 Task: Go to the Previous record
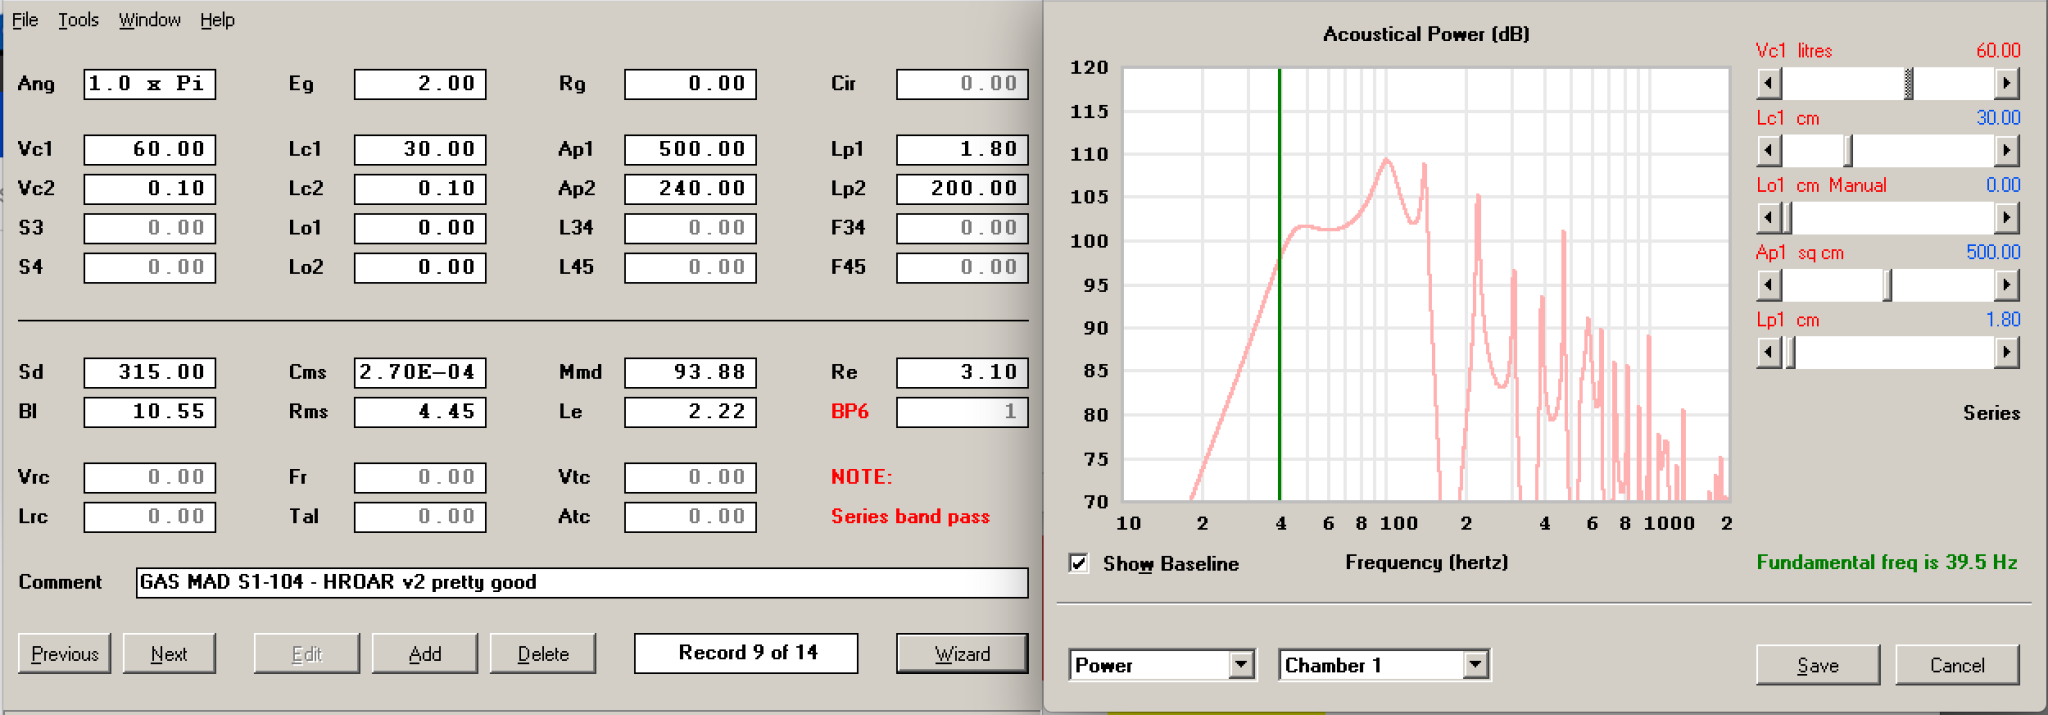pos(64,654)
